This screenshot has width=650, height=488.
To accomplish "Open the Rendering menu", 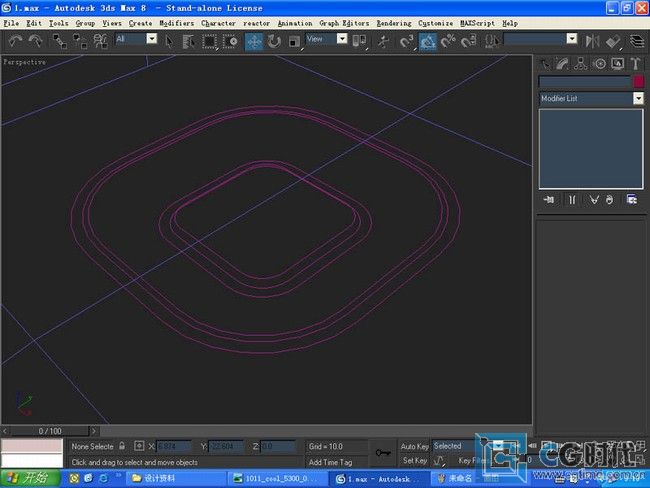I will 394,23.
